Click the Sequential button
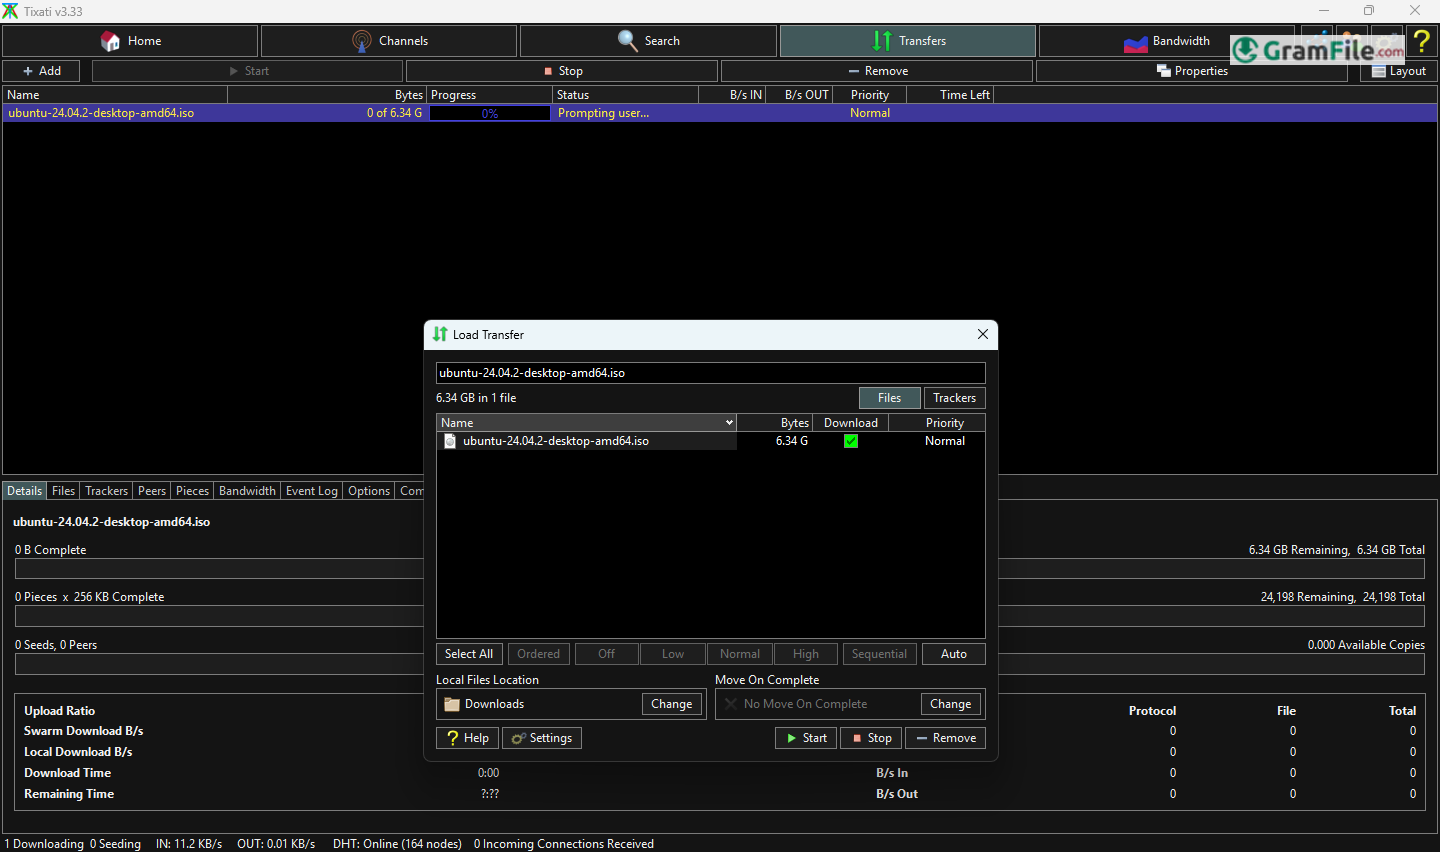Screen dimensions: 1440x852 [x=880, y=654]
